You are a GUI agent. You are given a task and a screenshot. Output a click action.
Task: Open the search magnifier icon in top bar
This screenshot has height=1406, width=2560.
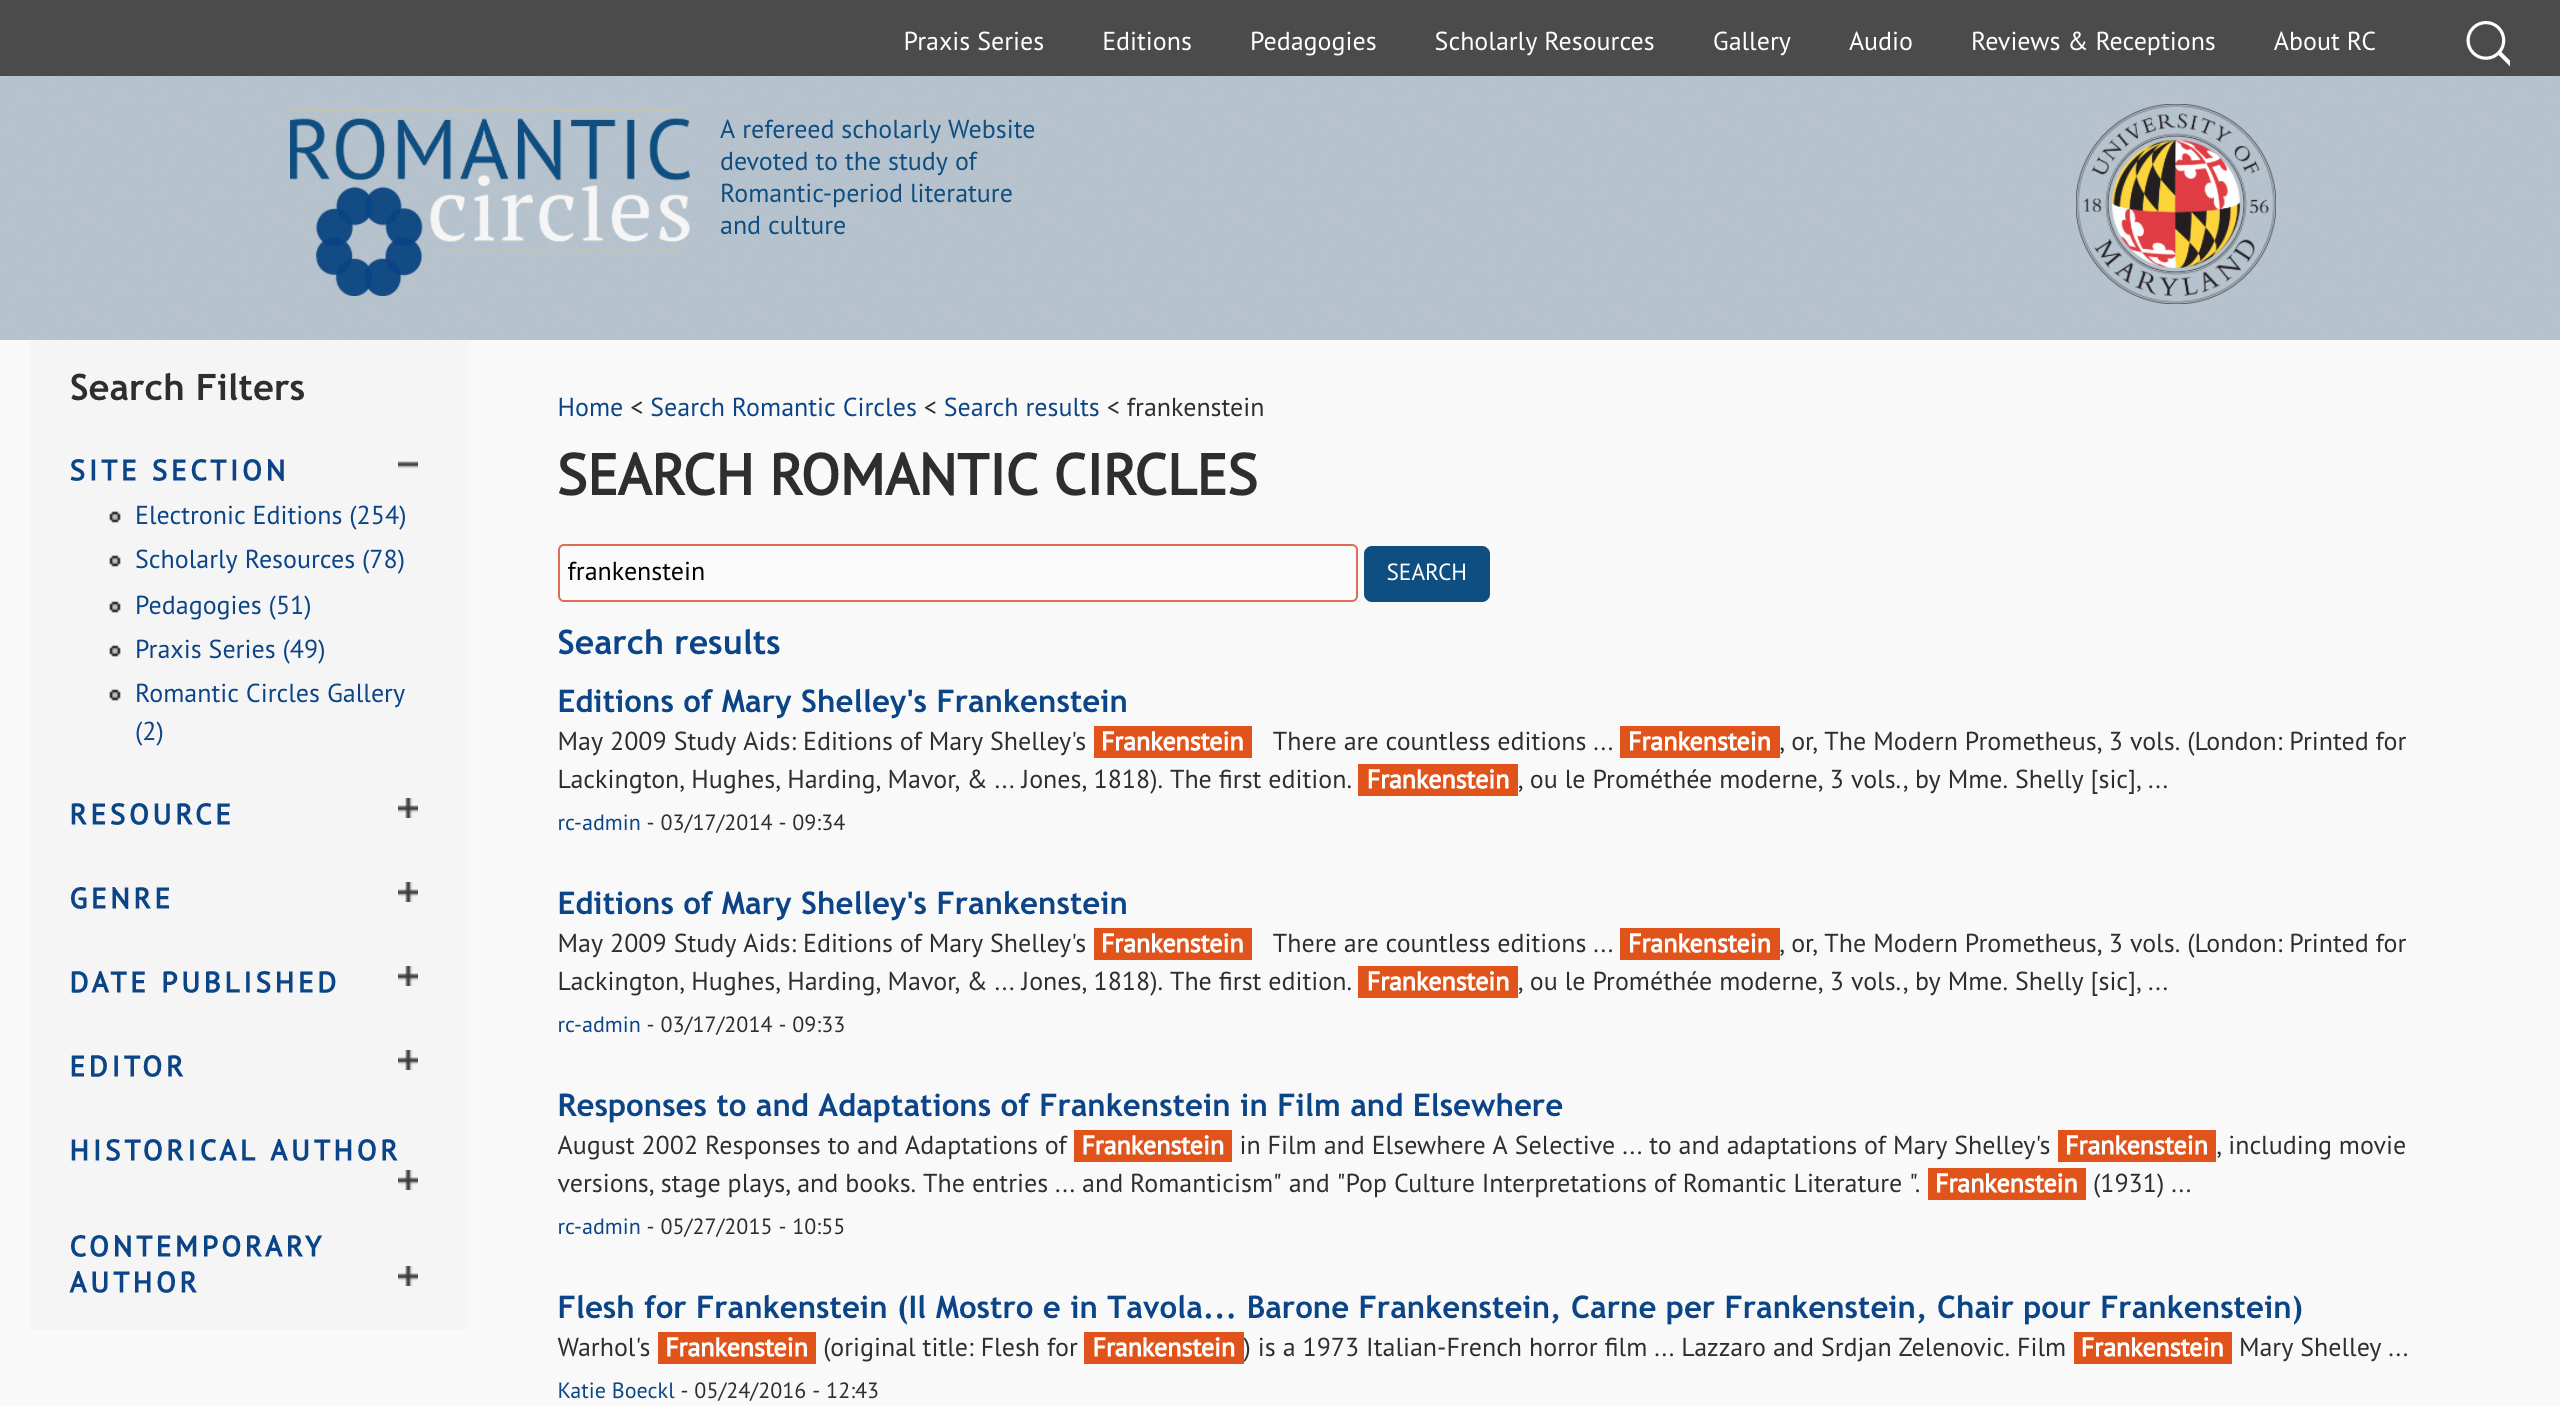2487,42
